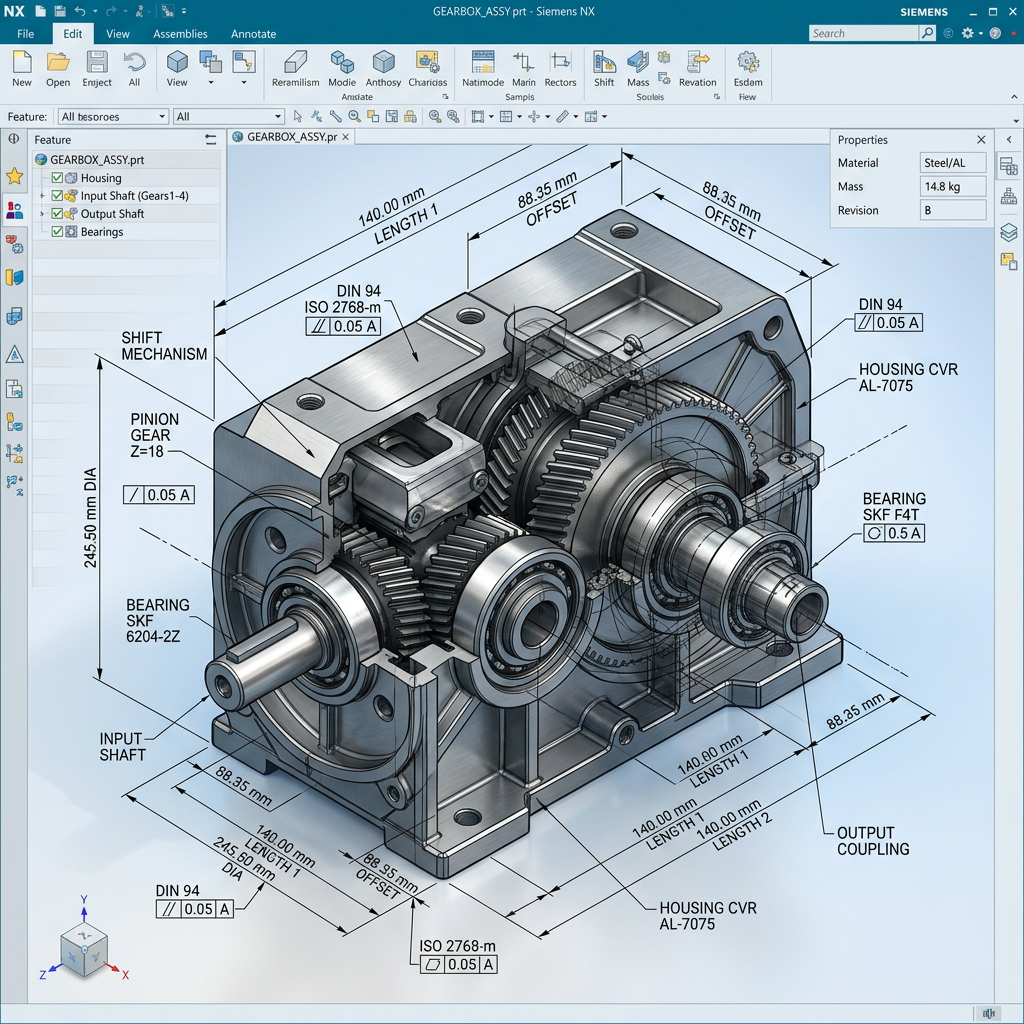Viewport: 1024px width, 1024px height.
Task: Click the Material field showing Steel/AL
Action: click(952, 163)
